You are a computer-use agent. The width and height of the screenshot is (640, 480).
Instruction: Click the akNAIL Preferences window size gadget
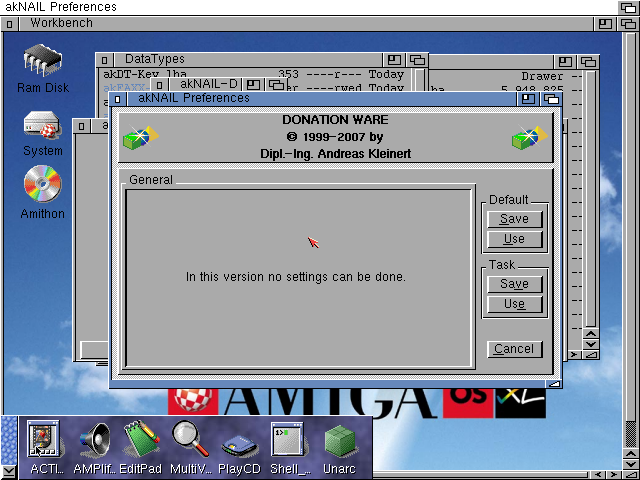point(554,384)
